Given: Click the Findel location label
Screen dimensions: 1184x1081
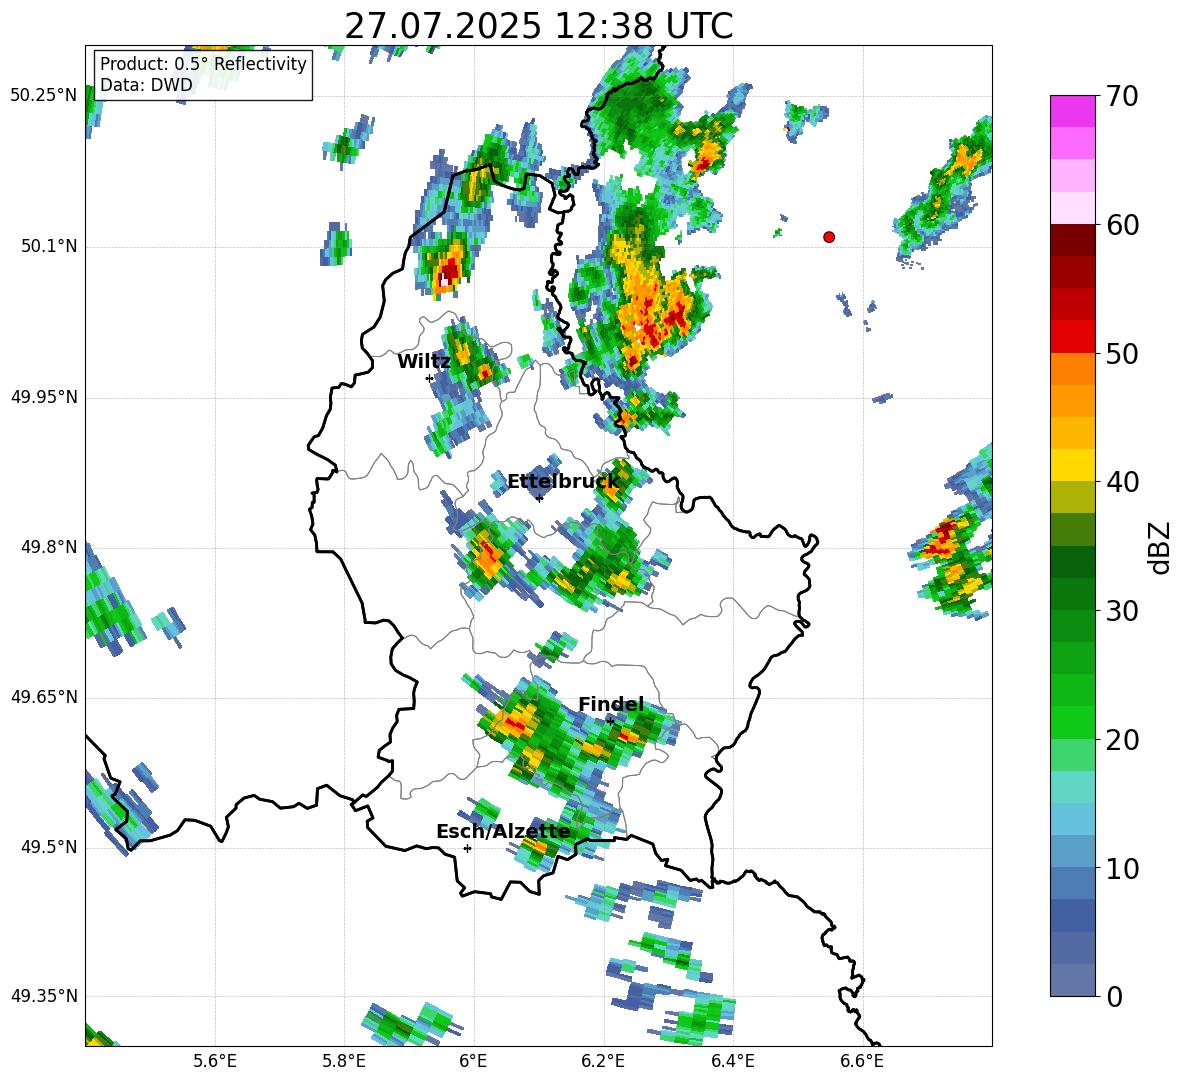Looking at the screenshot, I should pos(611,704).
